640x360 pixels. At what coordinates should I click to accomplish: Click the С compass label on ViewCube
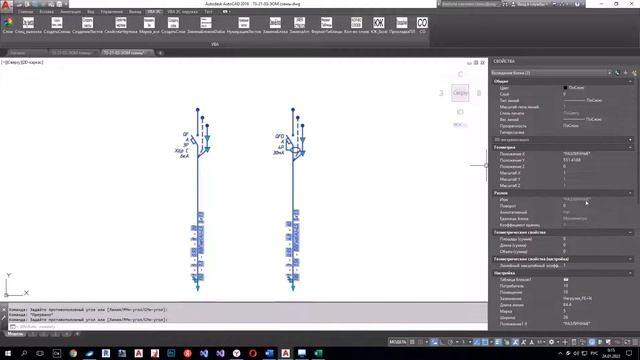460,74
